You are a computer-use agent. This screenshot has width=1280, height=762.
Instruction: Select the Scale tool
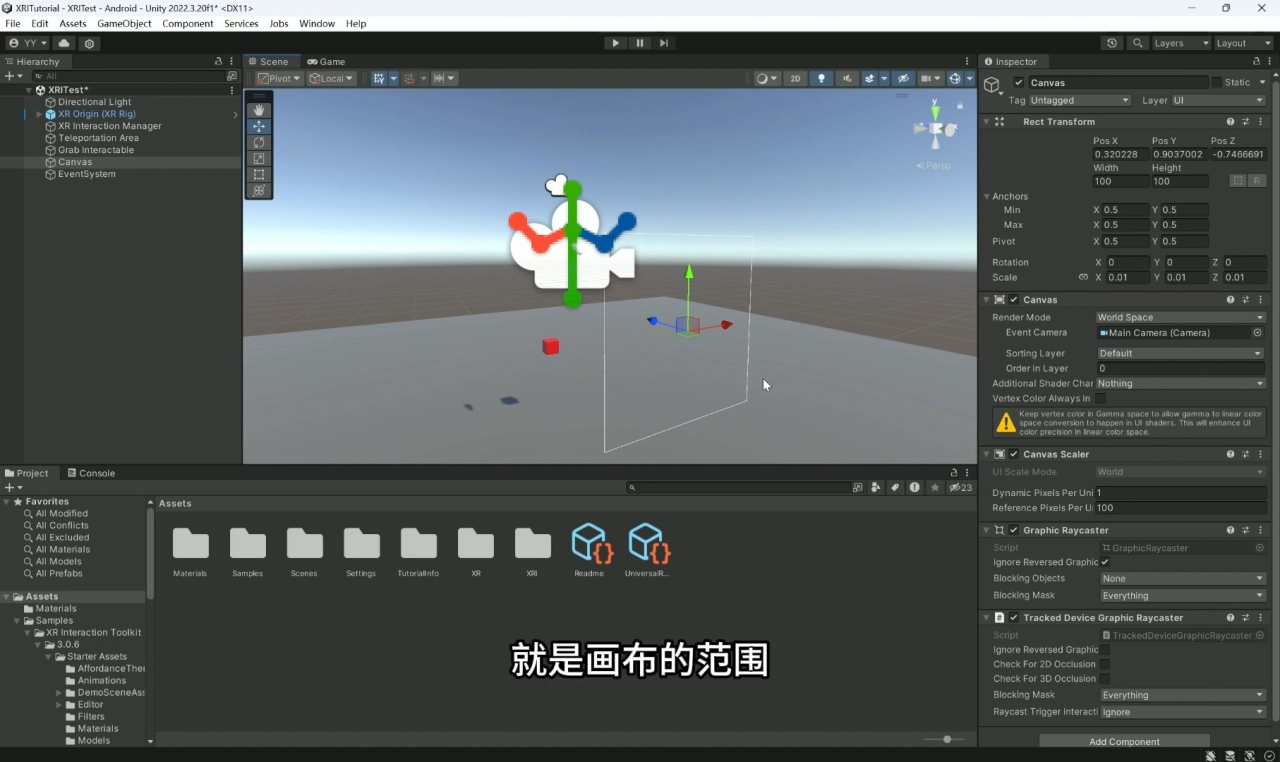click(x=259, y=158)
